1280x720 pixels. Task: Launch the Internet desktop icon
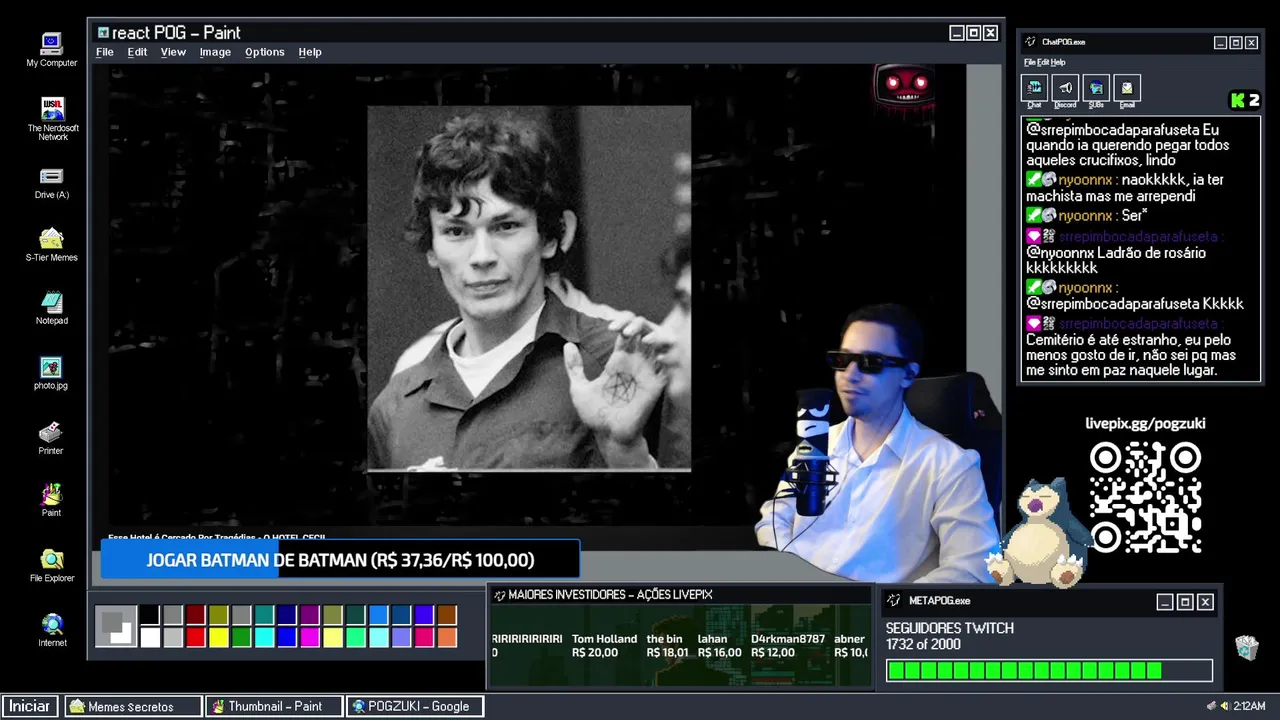pyautogui.click(x=52, y=630)
